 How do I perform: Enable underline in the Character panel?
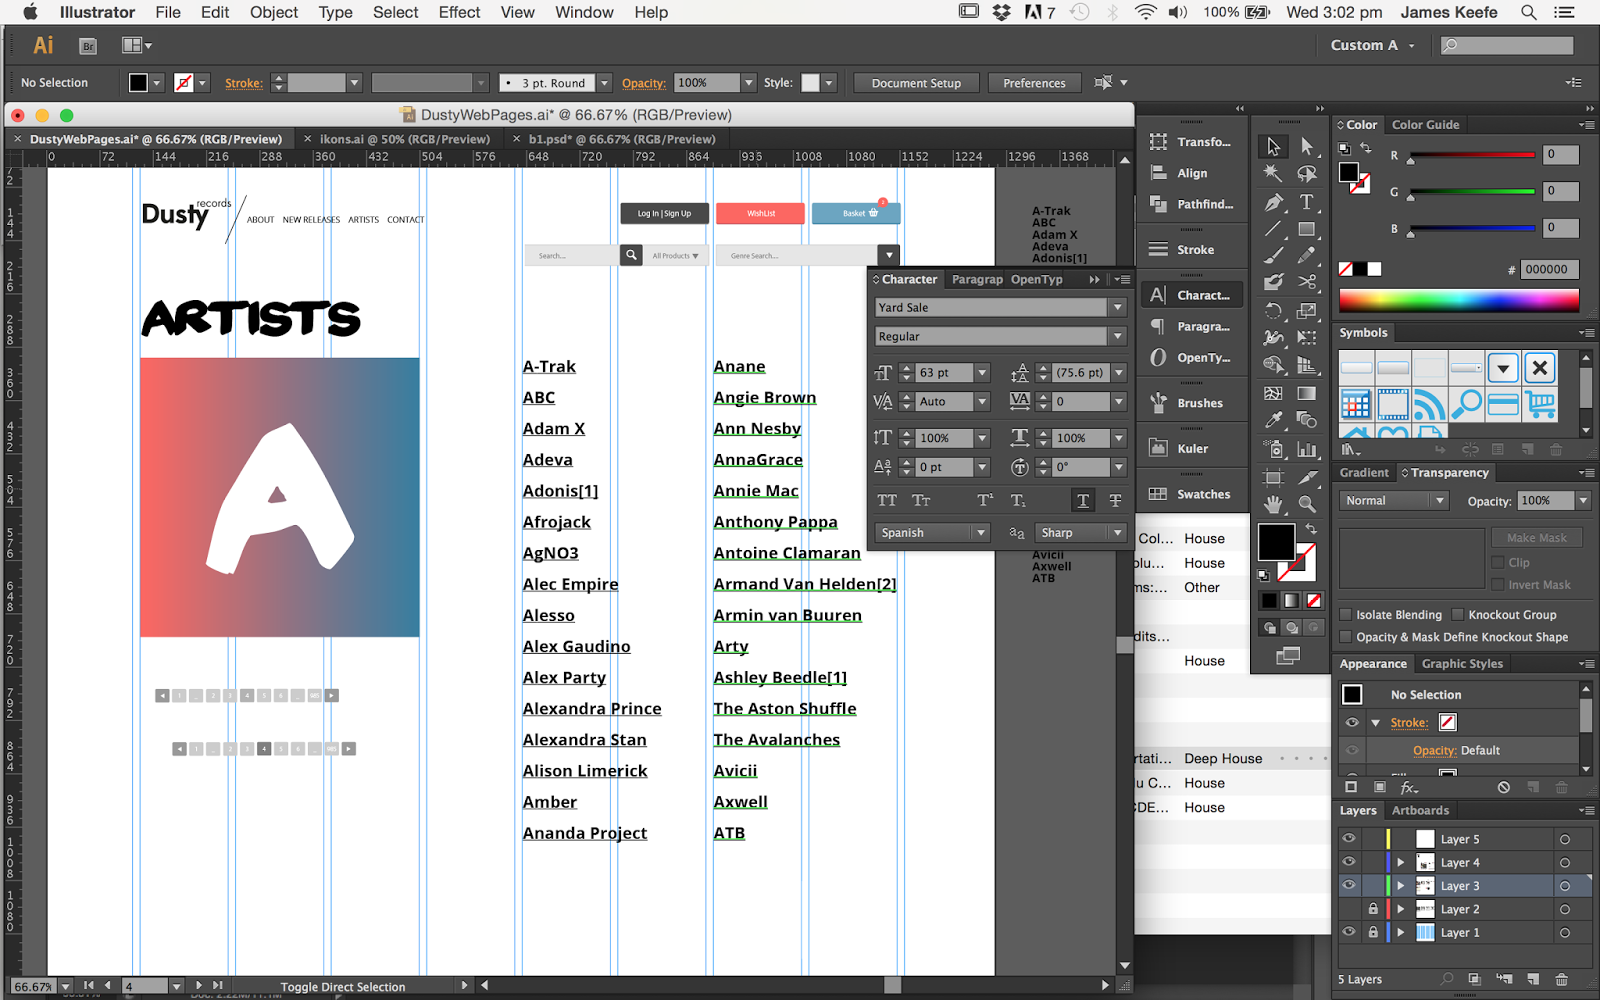[1083, 500]
